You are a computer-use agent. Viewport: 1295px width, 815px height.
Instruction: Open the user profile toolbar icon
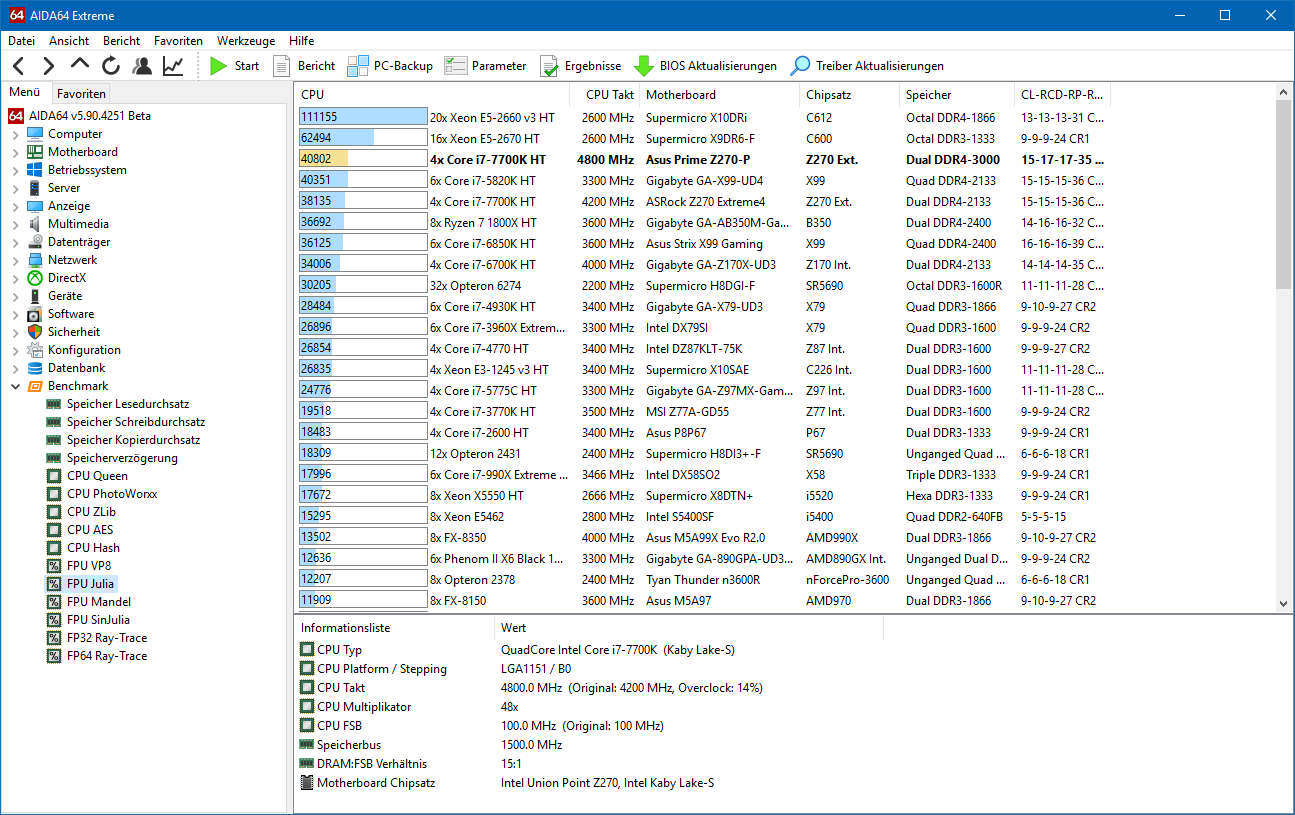[142, 66]
